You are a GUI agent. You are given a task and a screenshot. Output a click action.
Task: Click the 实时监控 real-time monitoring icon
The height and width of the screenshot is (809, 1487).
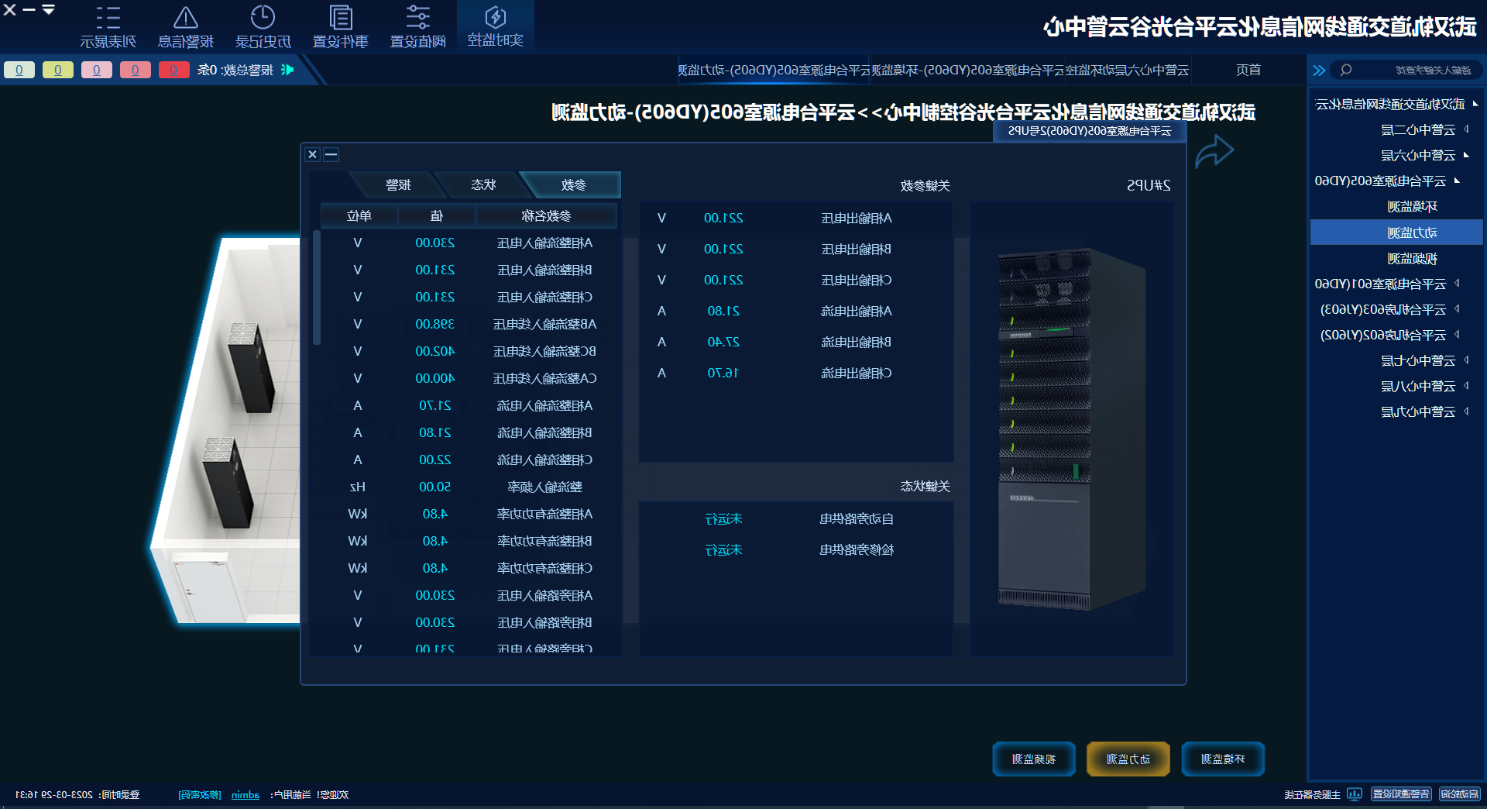495,18
